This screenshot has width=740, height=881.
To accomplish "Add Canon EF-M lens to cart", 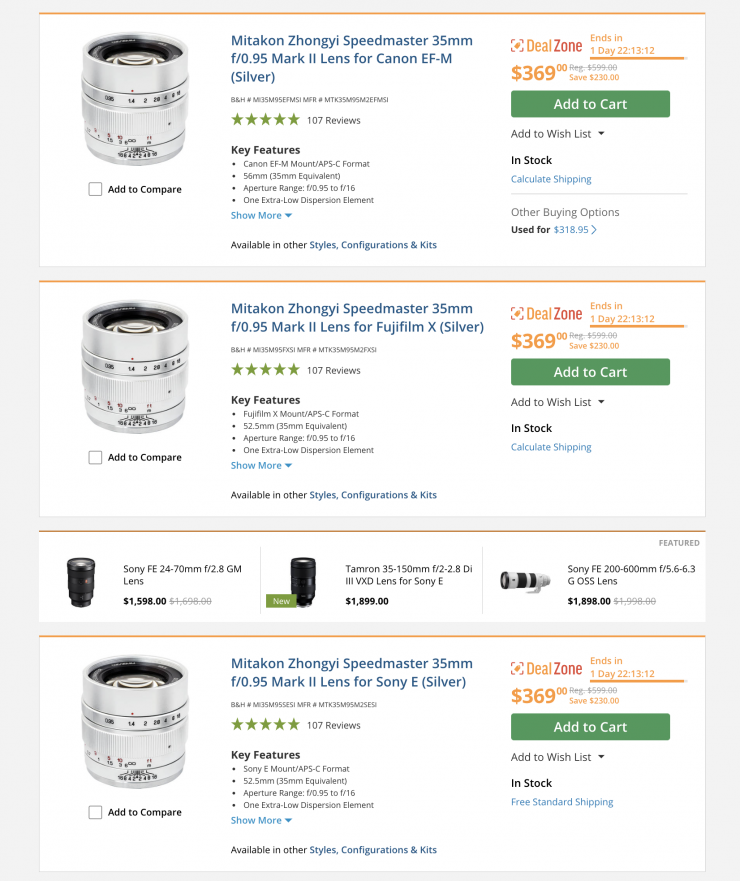I will 590,104.
